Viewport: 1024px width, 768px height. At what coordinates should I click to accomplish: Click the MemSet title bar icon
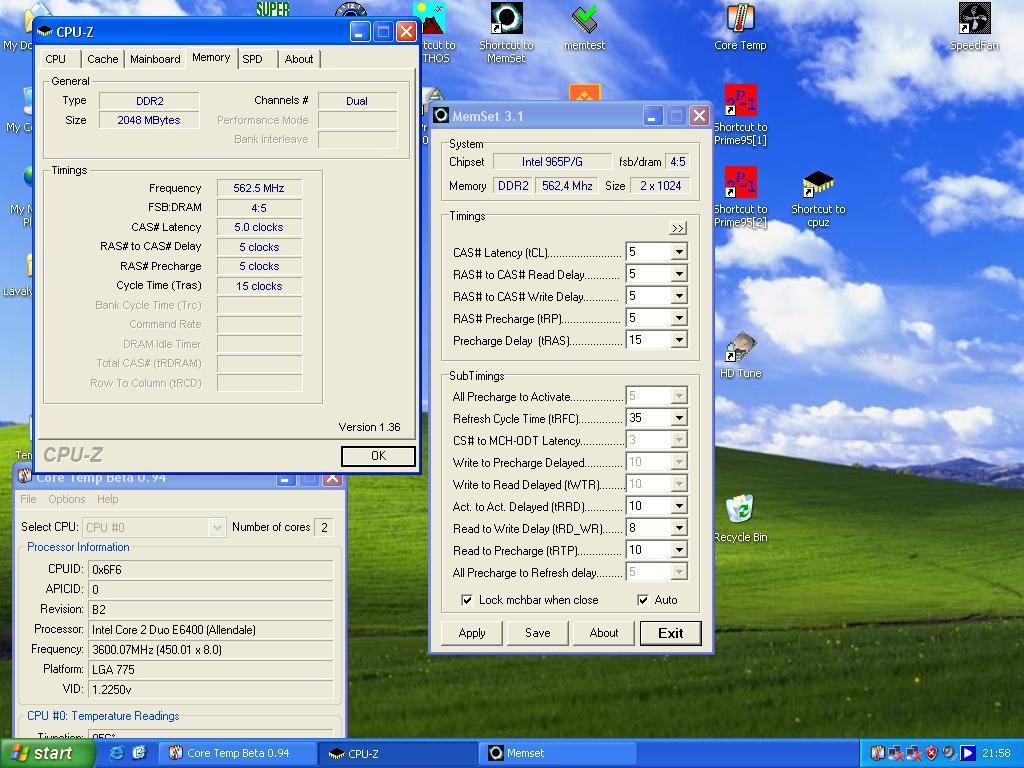pos(441,116)
